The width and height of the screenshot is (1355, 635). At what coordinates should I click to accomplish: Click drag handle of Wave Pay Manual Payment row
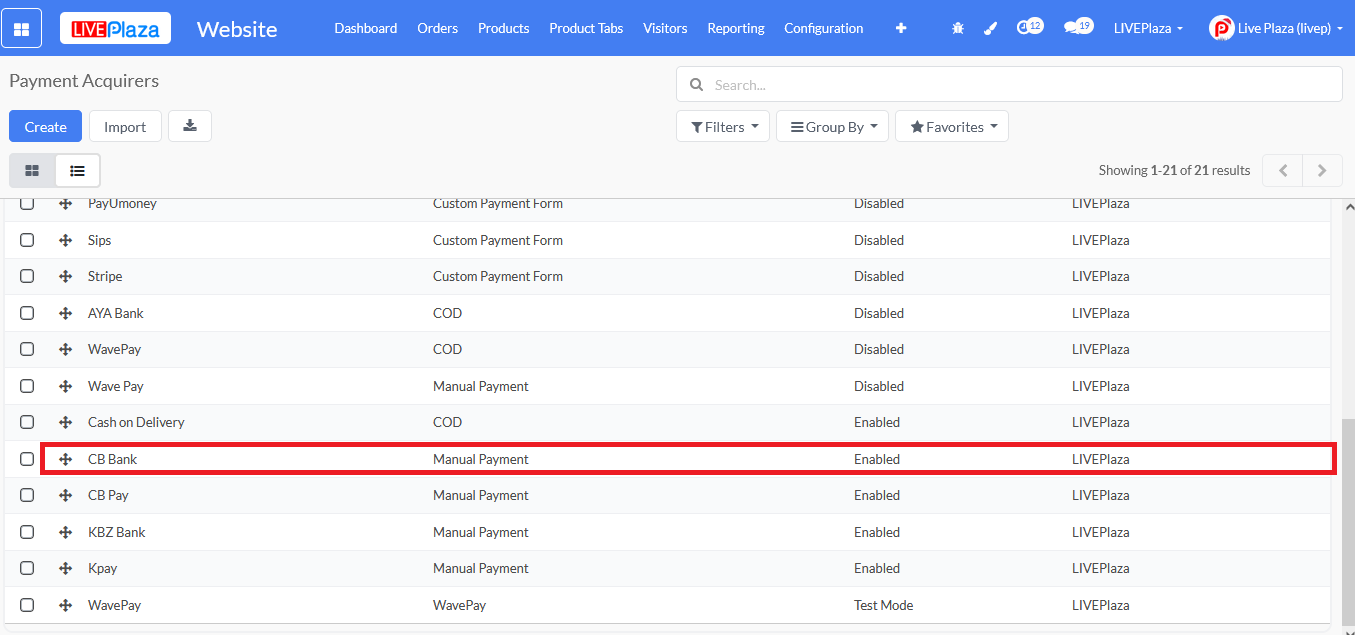click(65, 386)
